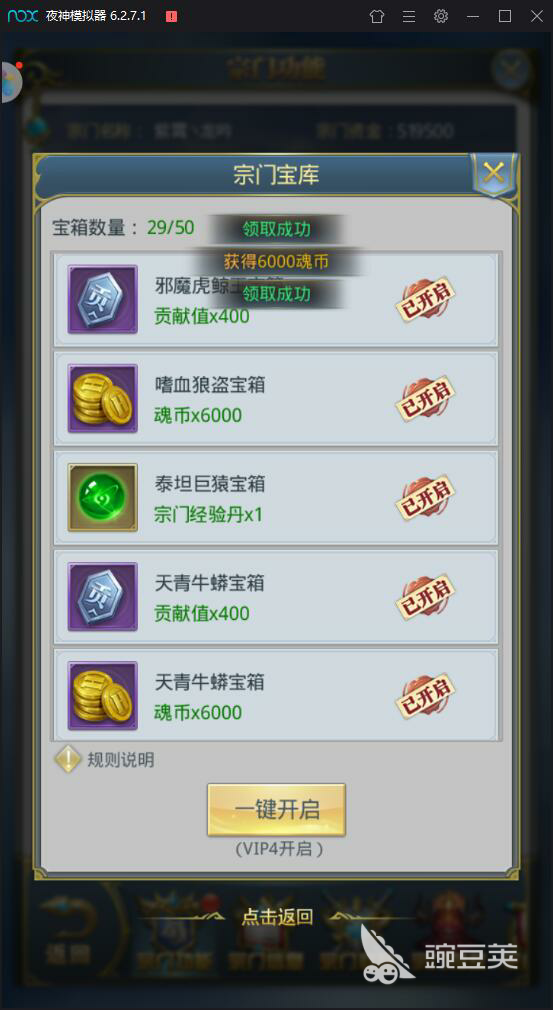Click 已开启 stamp on the bottom 魂币x6000 row
The height and width of the screenshot is (1010, 553).
[x=425, y=696]
